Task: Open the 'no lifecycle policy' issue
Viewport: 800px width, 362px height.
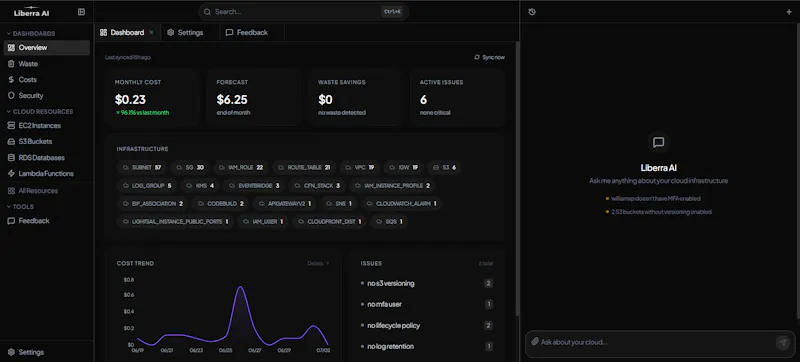Action: click(x=427, y=325)
